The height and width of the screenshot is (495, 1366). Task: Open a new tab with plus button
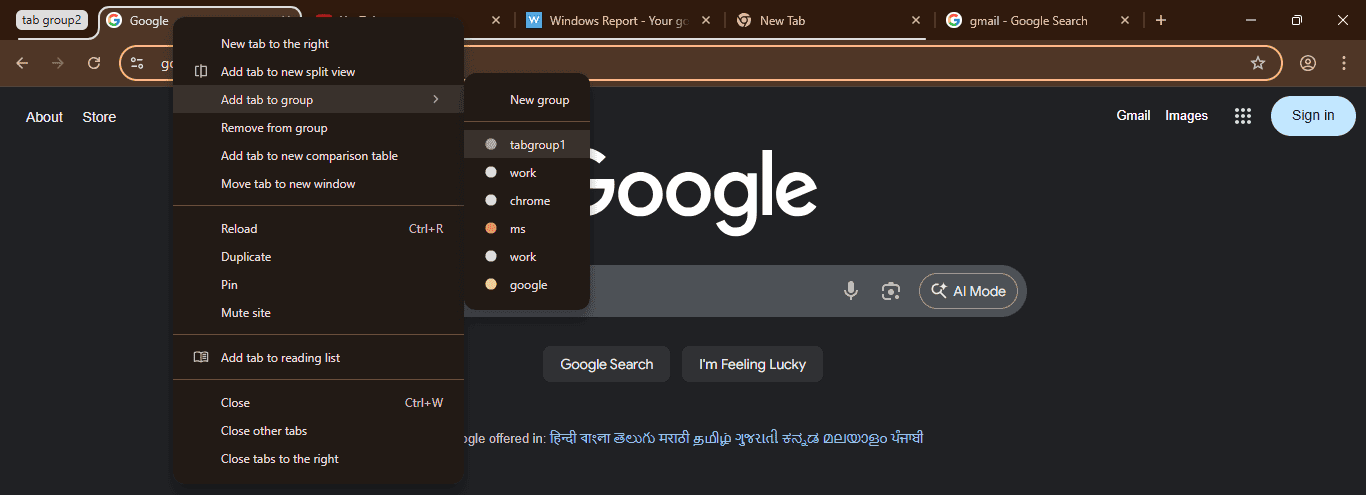[1161, 20]
